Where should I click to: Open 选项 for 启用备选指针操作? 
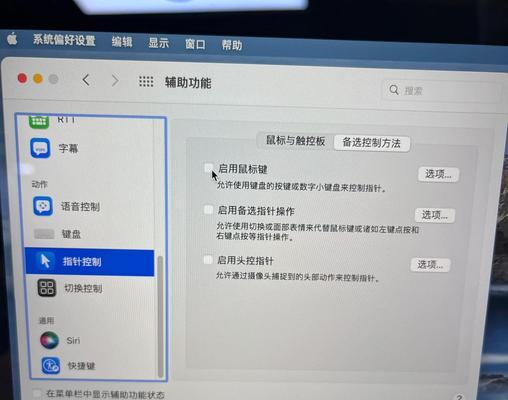click(x=435, y=215)
